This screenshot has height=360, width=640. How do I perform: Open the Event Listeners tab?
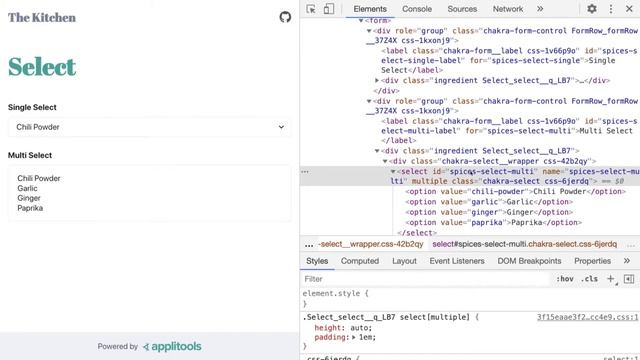[457, 261]
